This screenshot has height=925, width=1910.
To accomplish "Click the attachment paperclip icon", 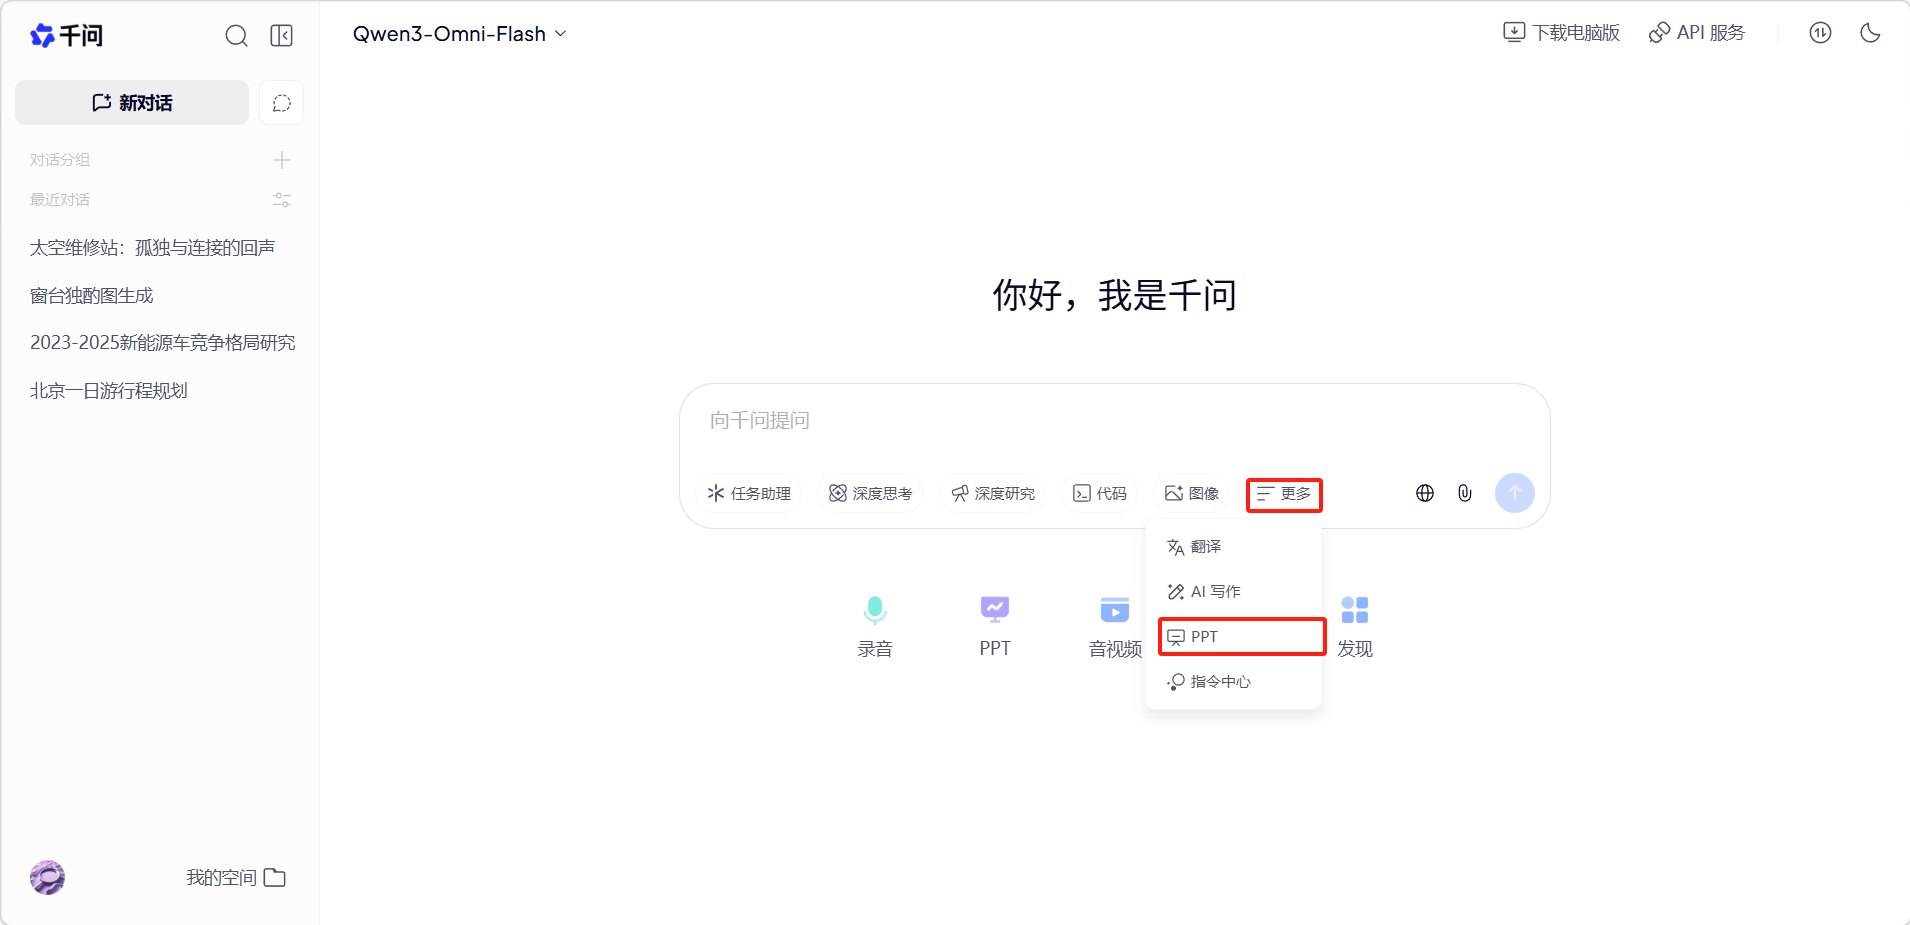I will (1465, 493).
